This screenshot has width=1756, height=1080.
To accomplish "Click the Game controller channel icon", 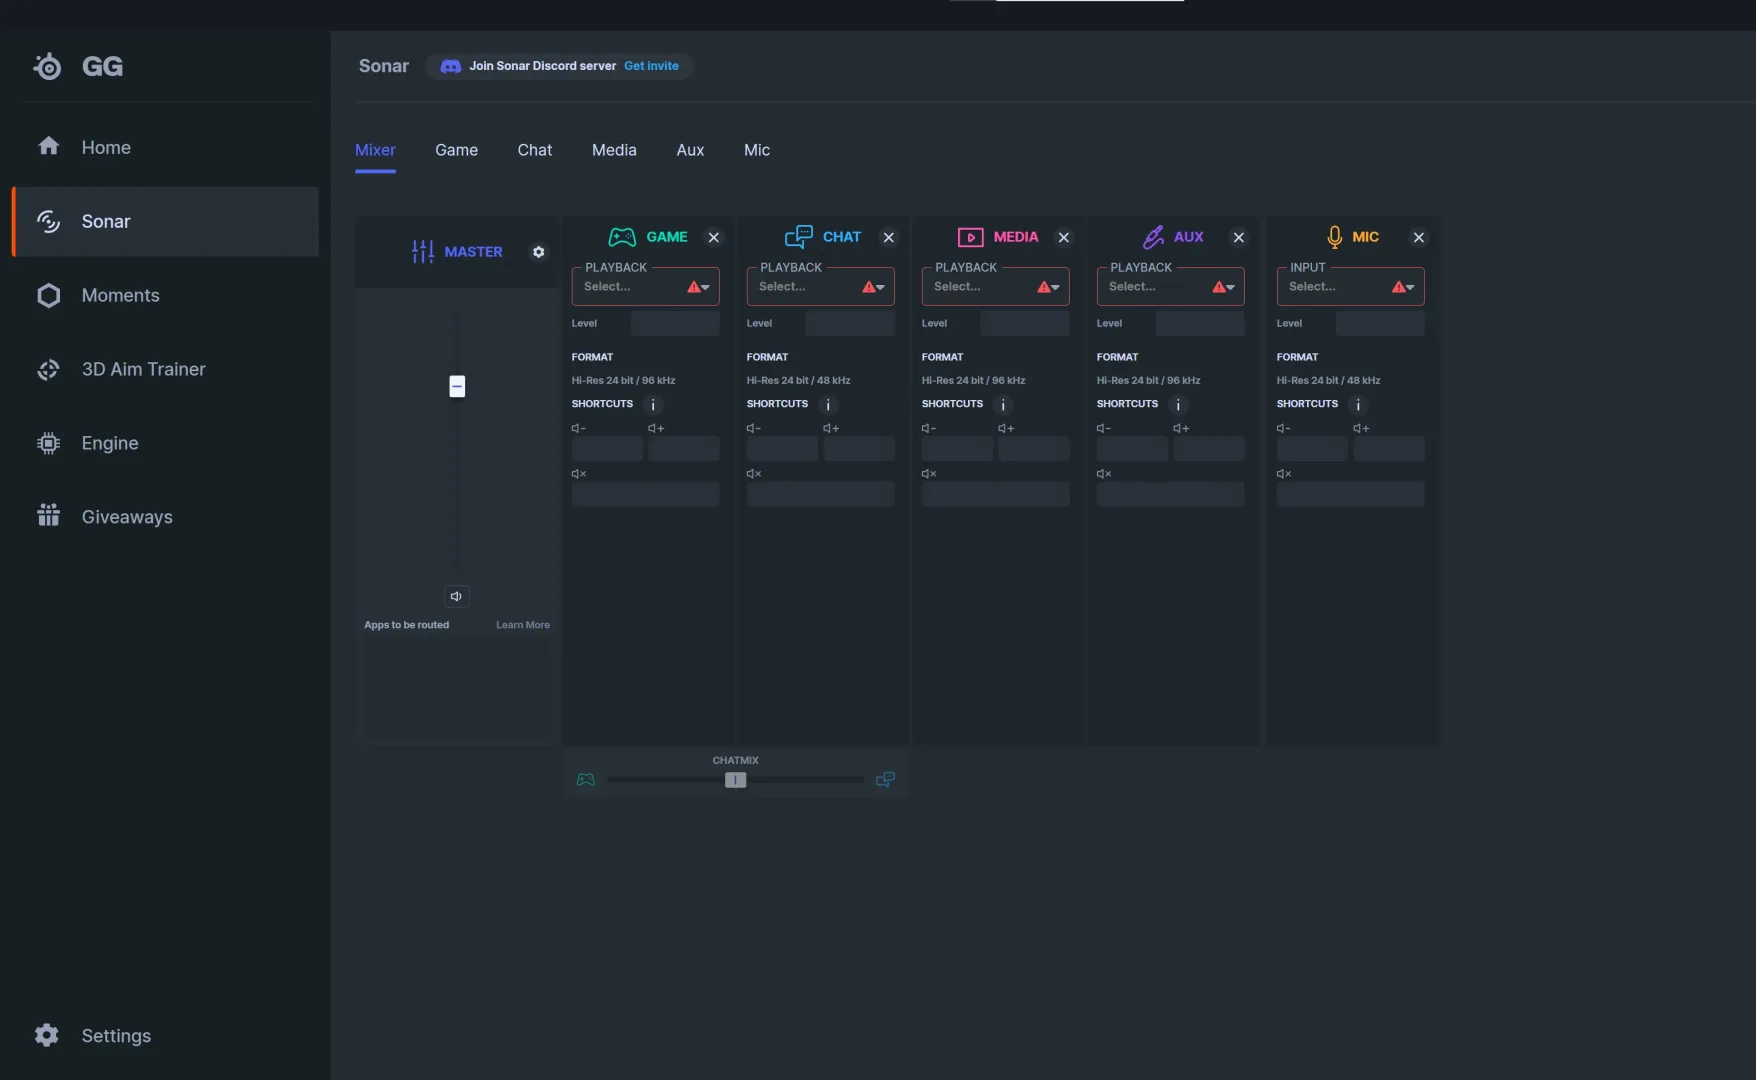I will coord(622,237).
